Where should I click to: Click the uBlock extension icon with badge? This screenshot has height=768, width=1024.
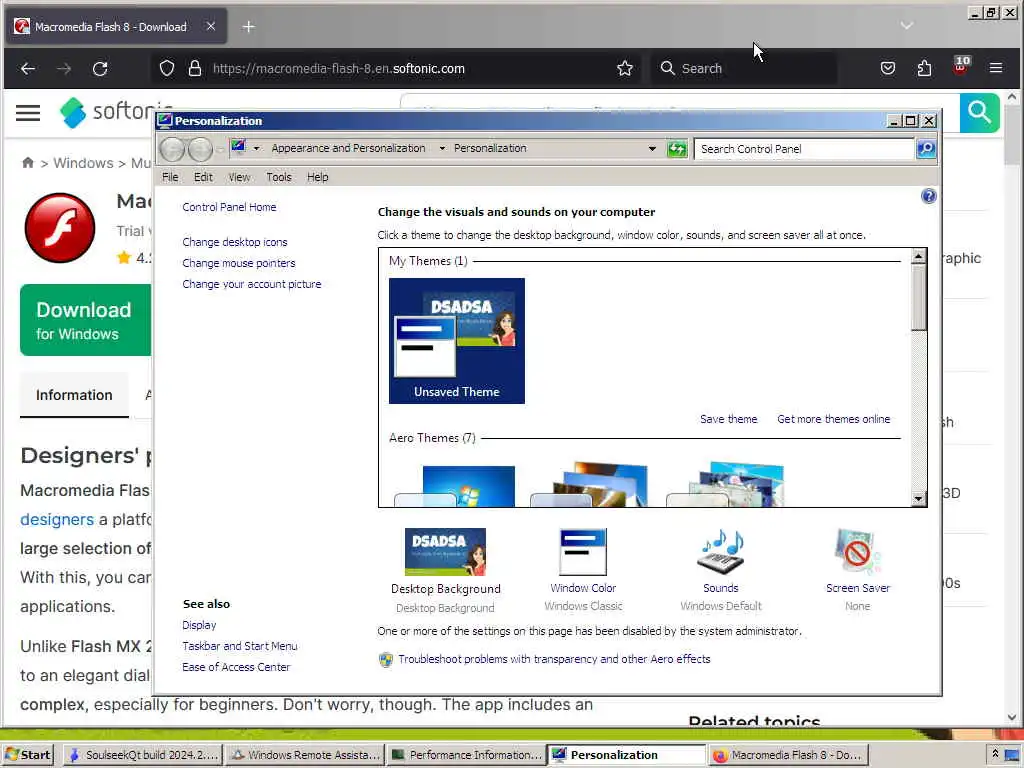[x=961, y=67]
